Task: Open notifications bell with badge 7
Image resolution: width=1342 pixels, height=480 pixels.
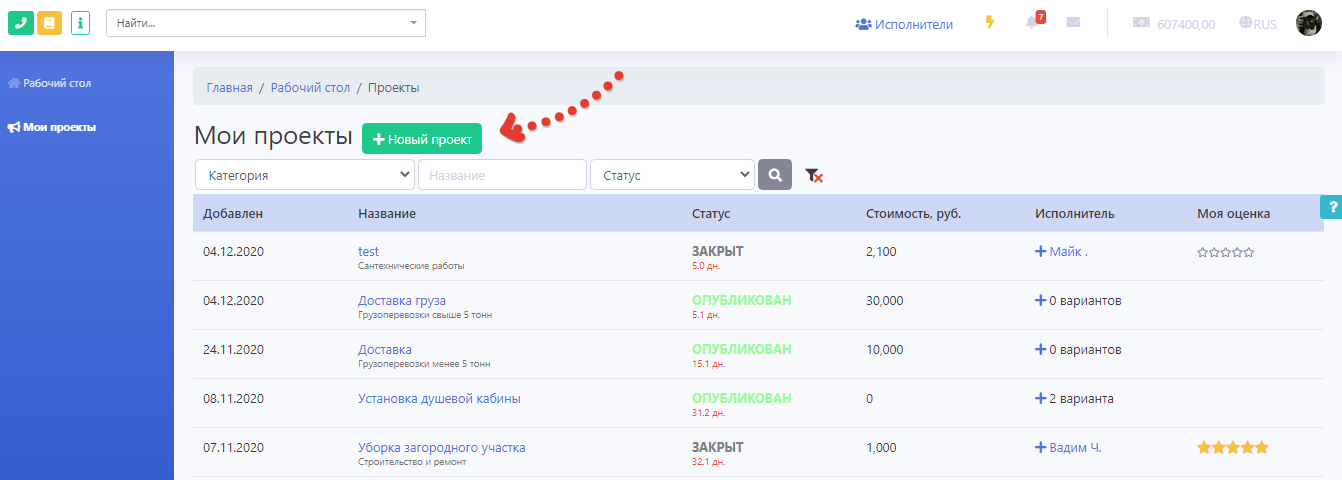Action: [1033, 23]
